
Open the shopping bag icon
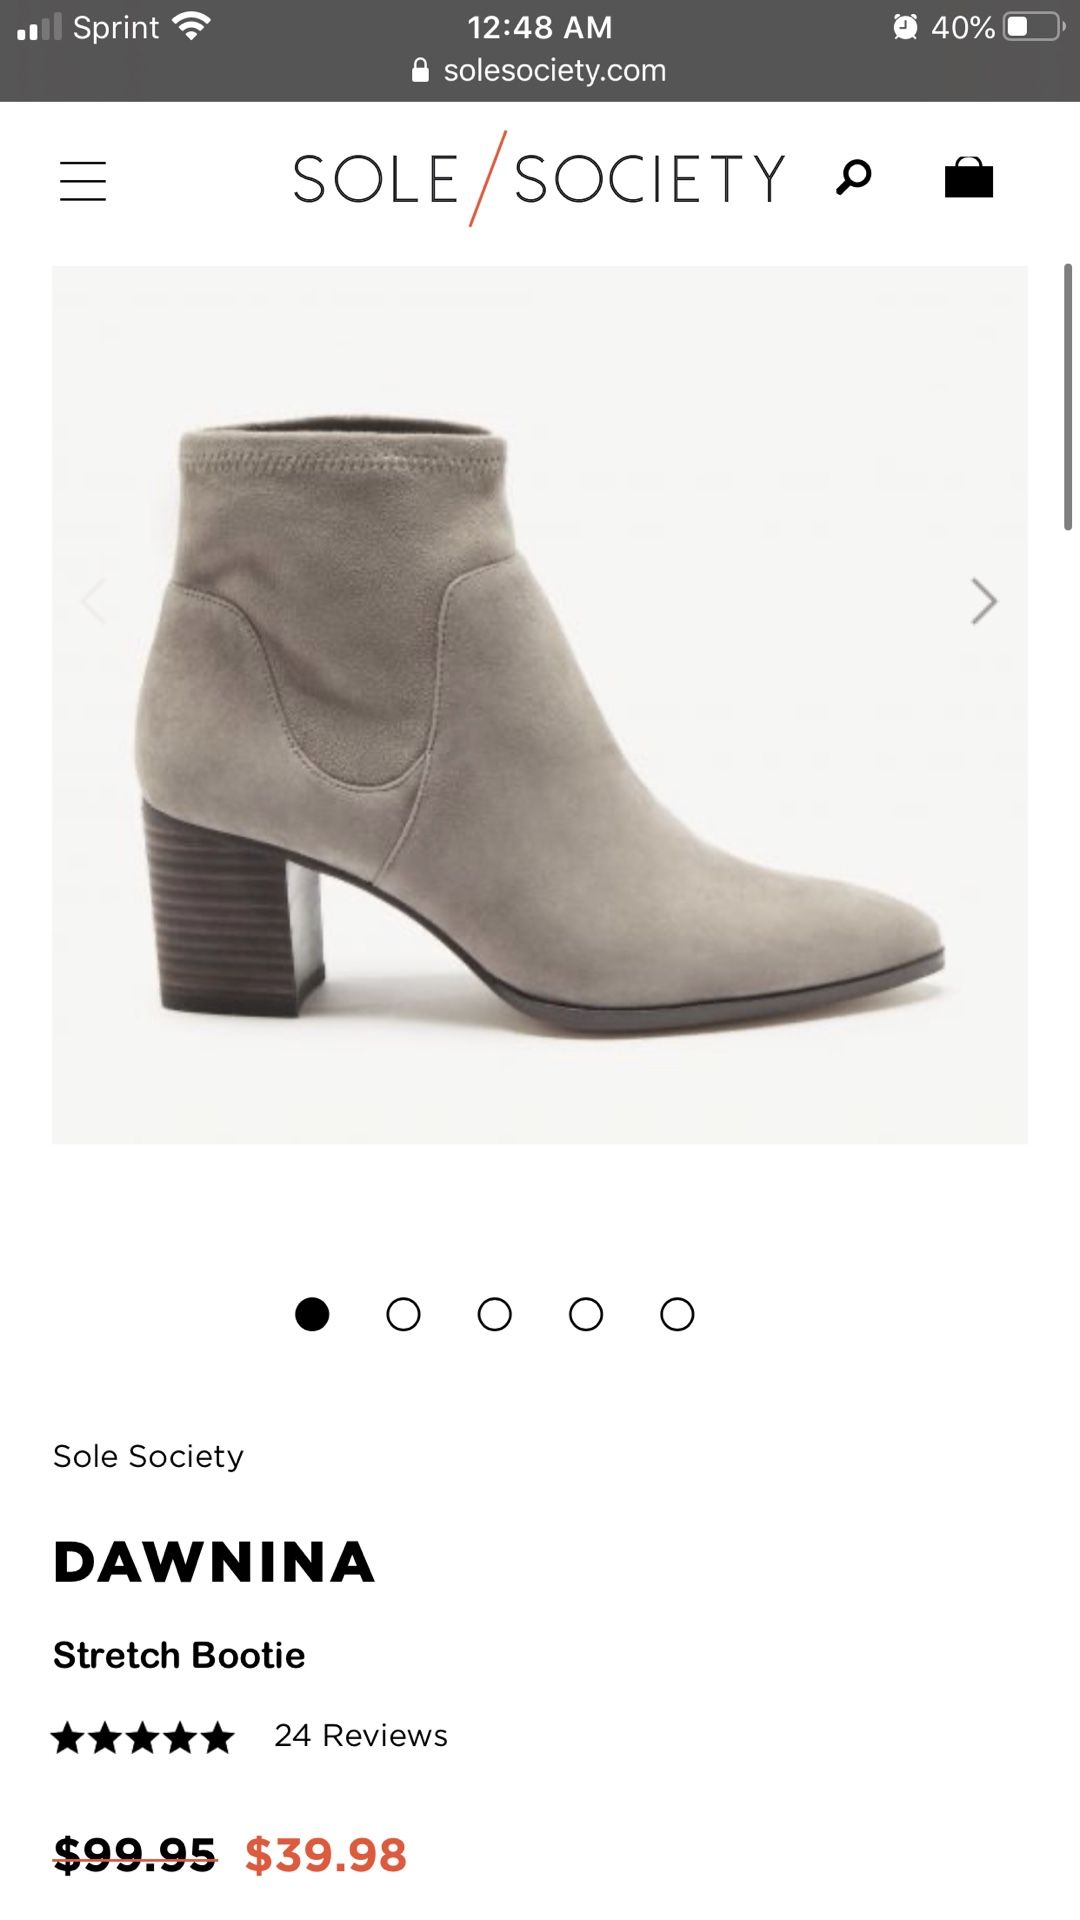pyautogui.click(x=969, y=177)
